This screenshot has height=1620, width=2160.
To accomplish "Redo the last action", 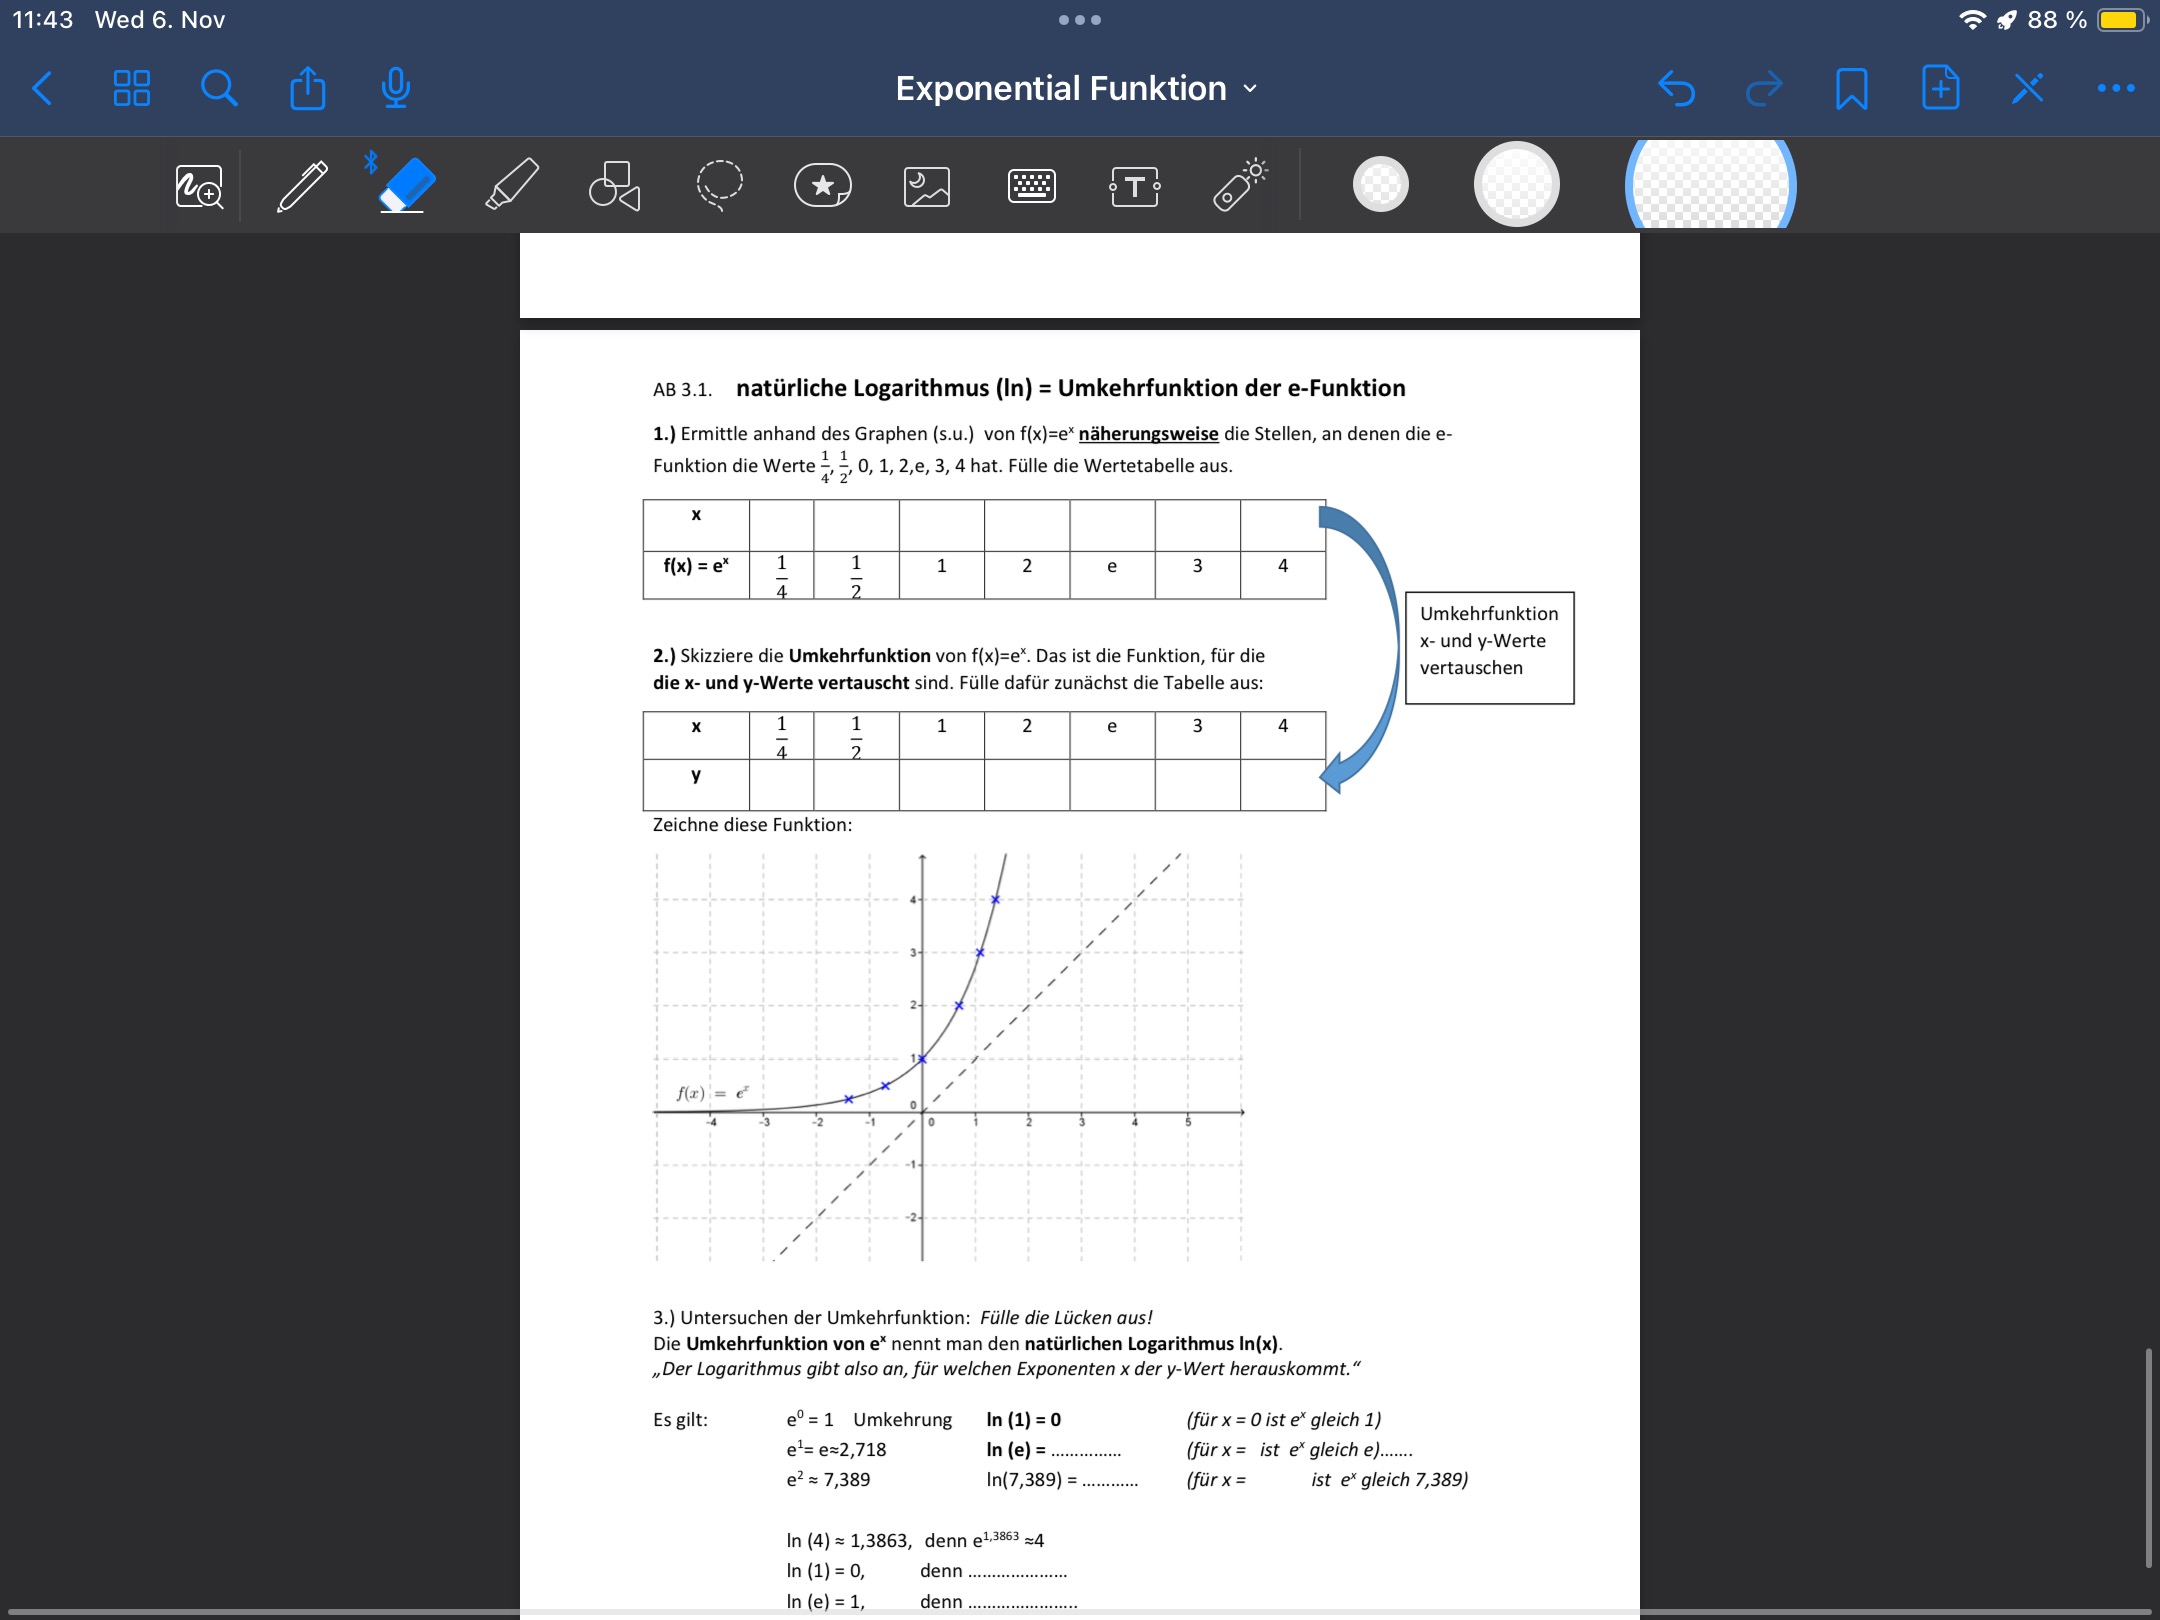I will 1764,88.
